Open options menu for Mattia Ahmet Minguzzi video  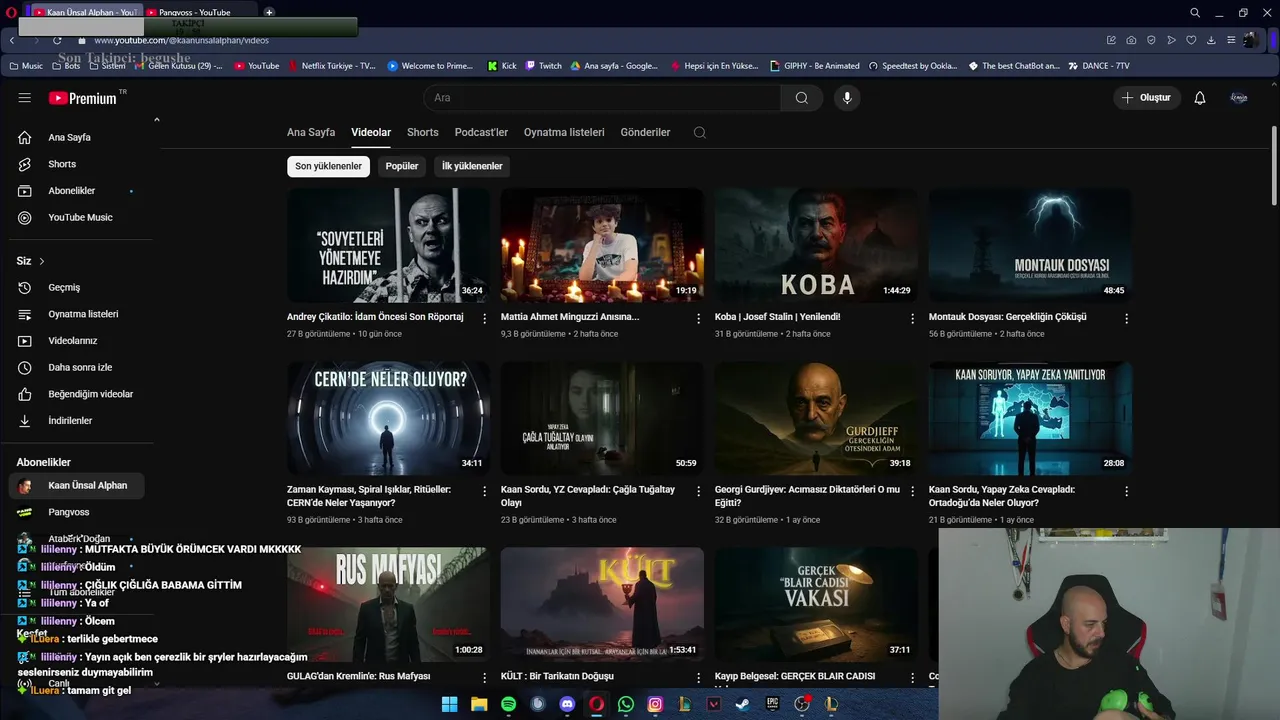[x=699, y=318]
